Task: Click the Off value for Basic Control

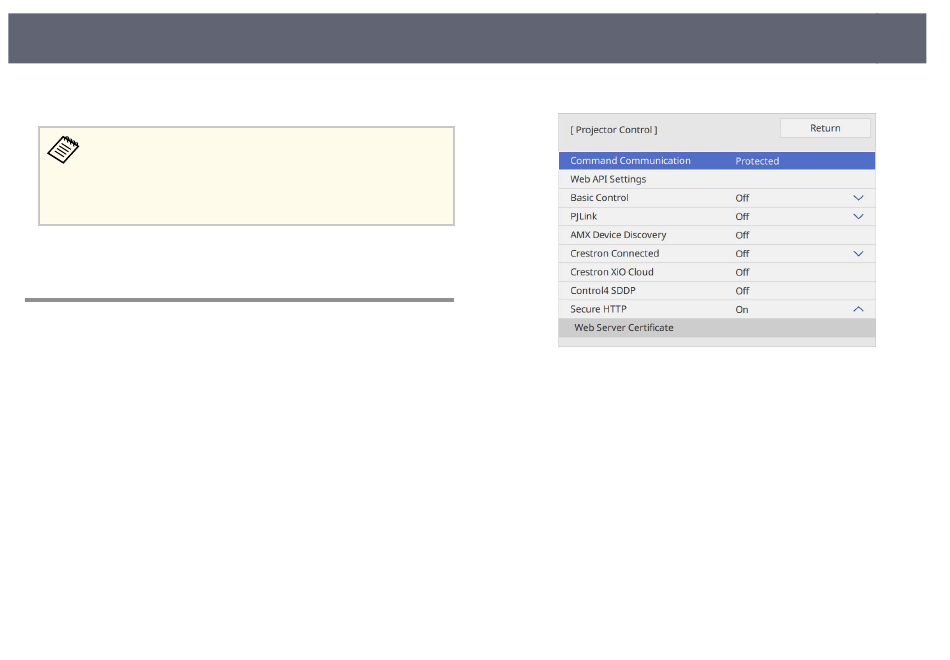Action: pos(742,198)
